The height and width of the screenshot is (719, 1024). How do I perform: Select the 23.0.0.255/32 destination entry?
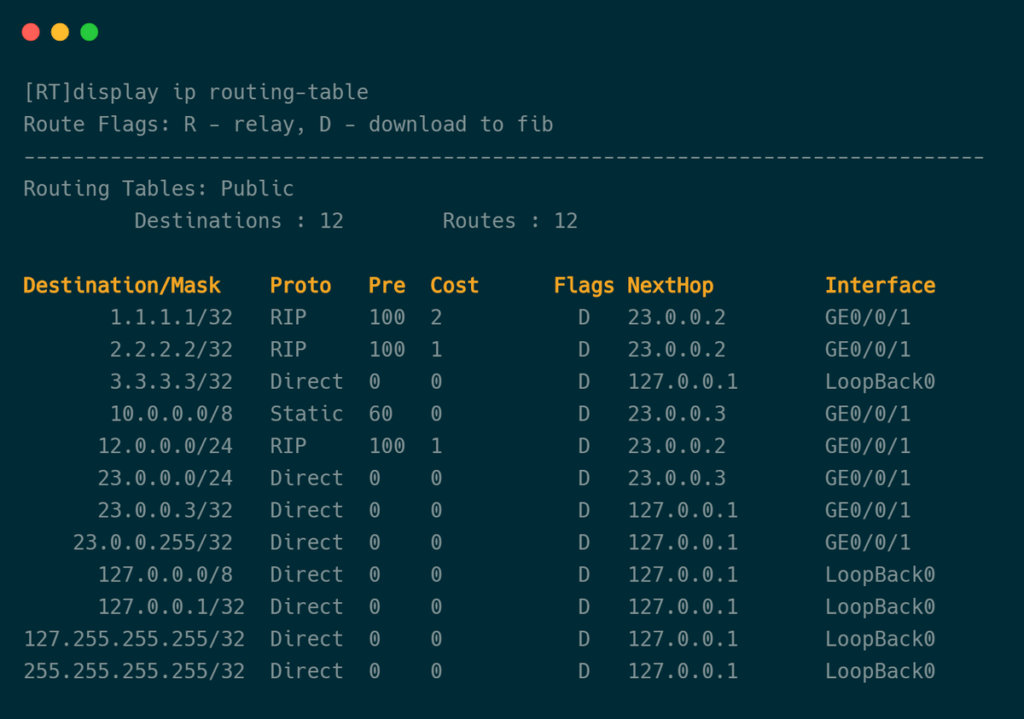coord(153,542)
